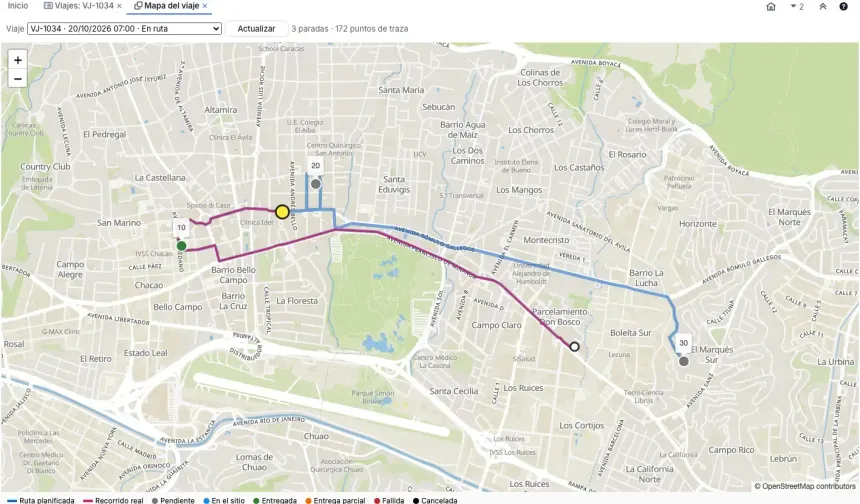This screenshot has width=860, height=504.
Task: Click the Parcelamiento Don Bosco map label
Action: tap(559, 316)
